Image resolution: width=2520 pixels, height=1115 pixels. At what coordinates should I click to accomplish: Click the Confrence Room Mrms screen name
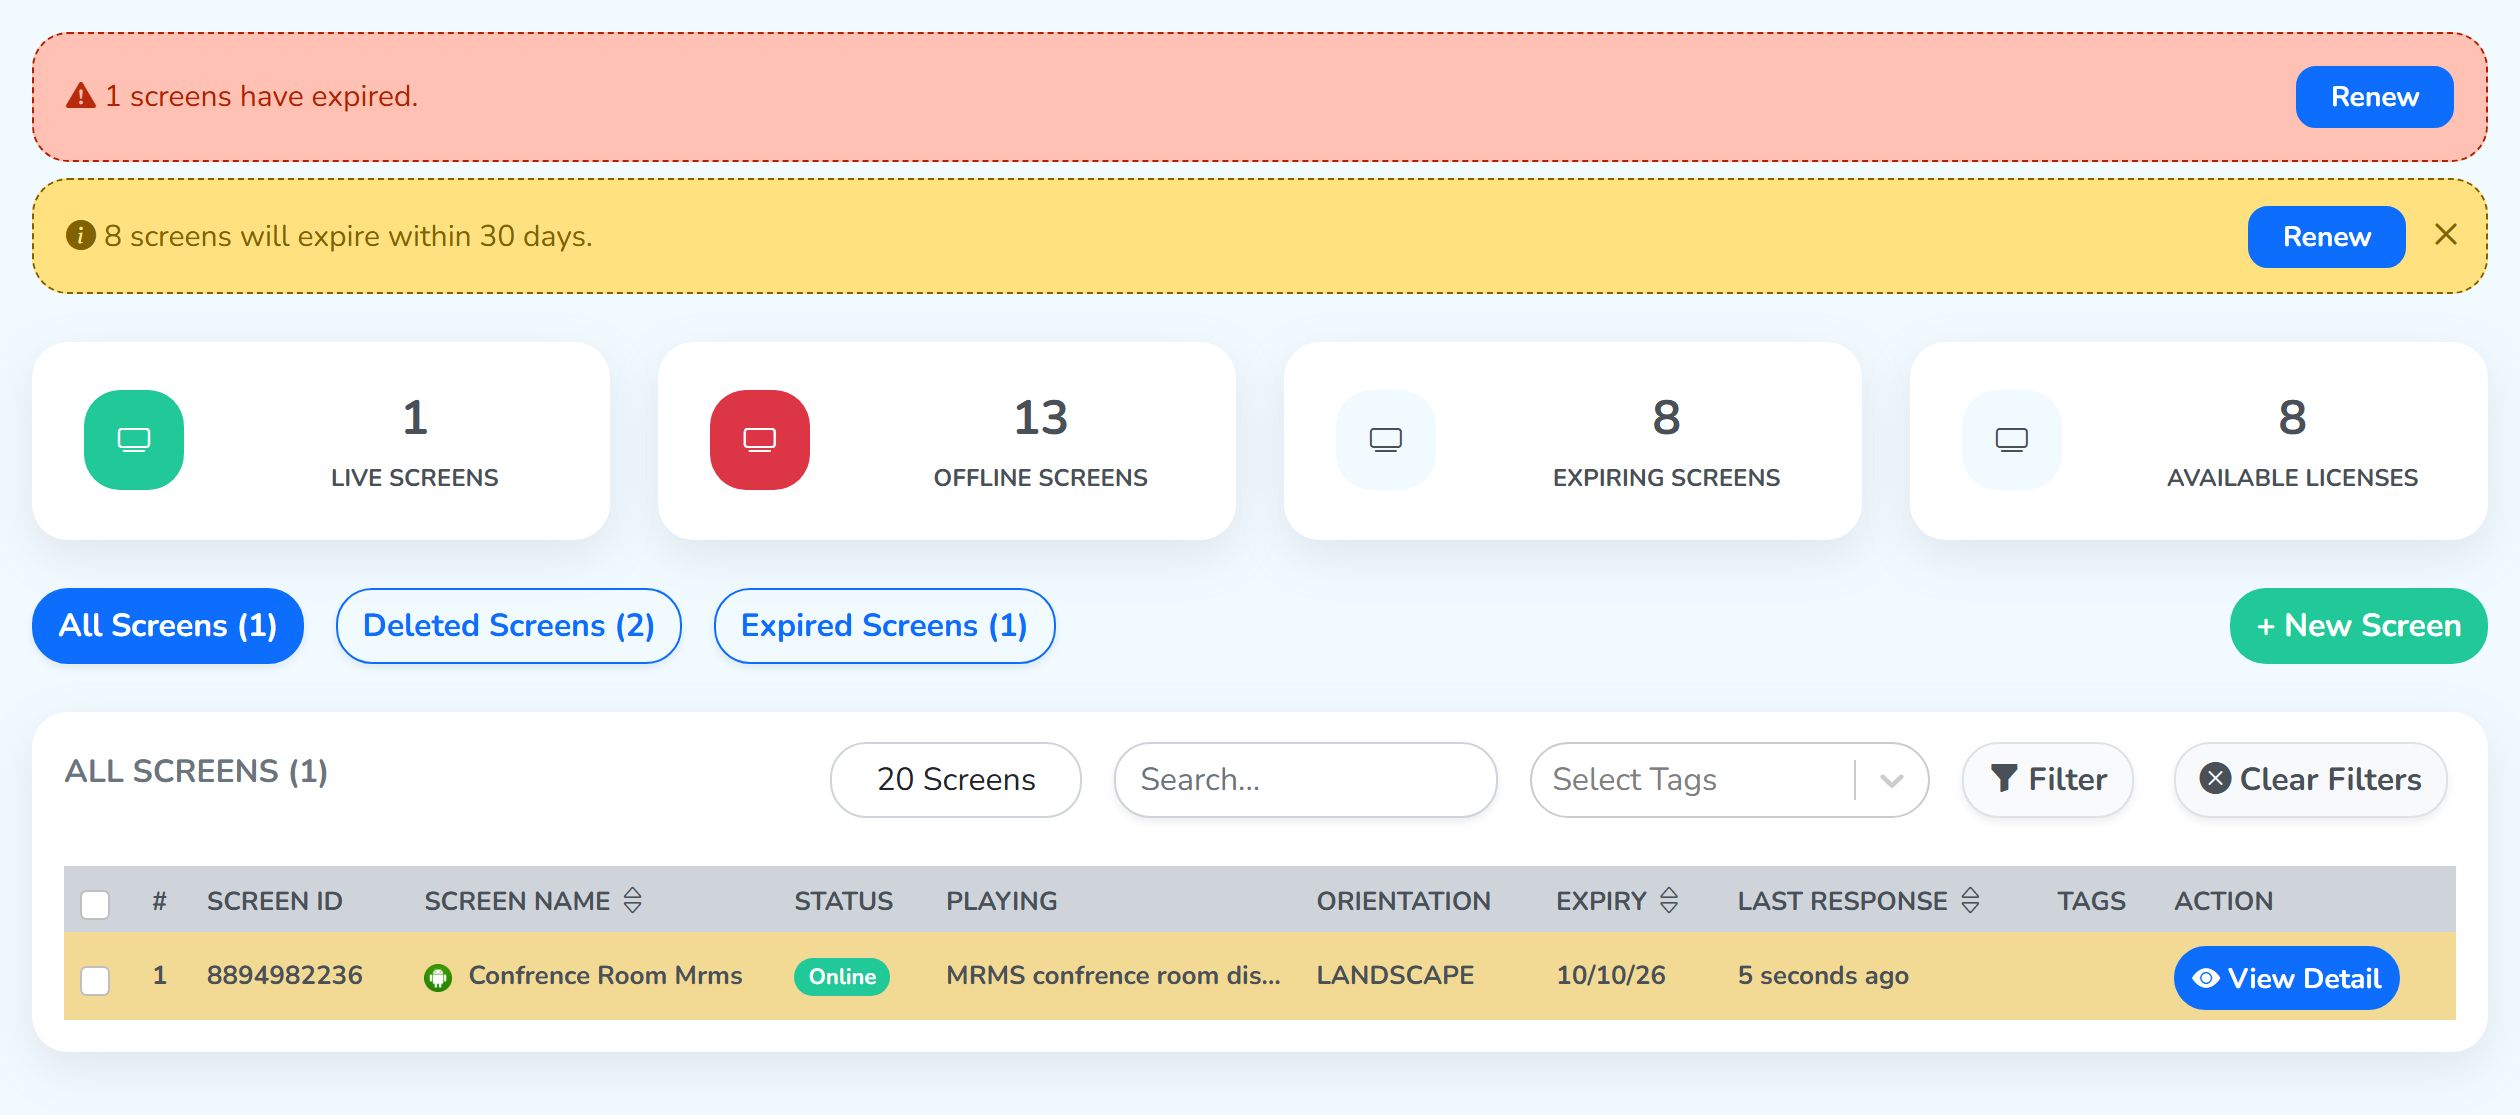coord(606,975)
